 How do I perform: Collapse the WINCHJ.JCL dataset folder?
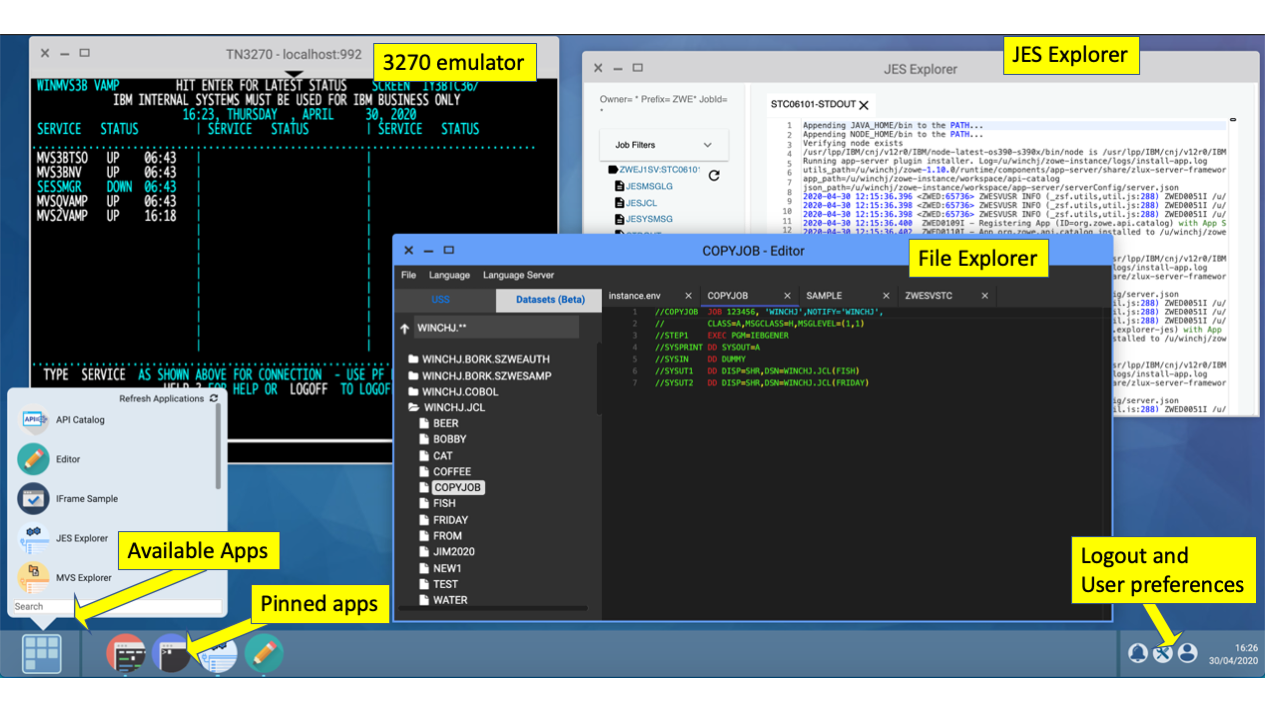(413, 408)
